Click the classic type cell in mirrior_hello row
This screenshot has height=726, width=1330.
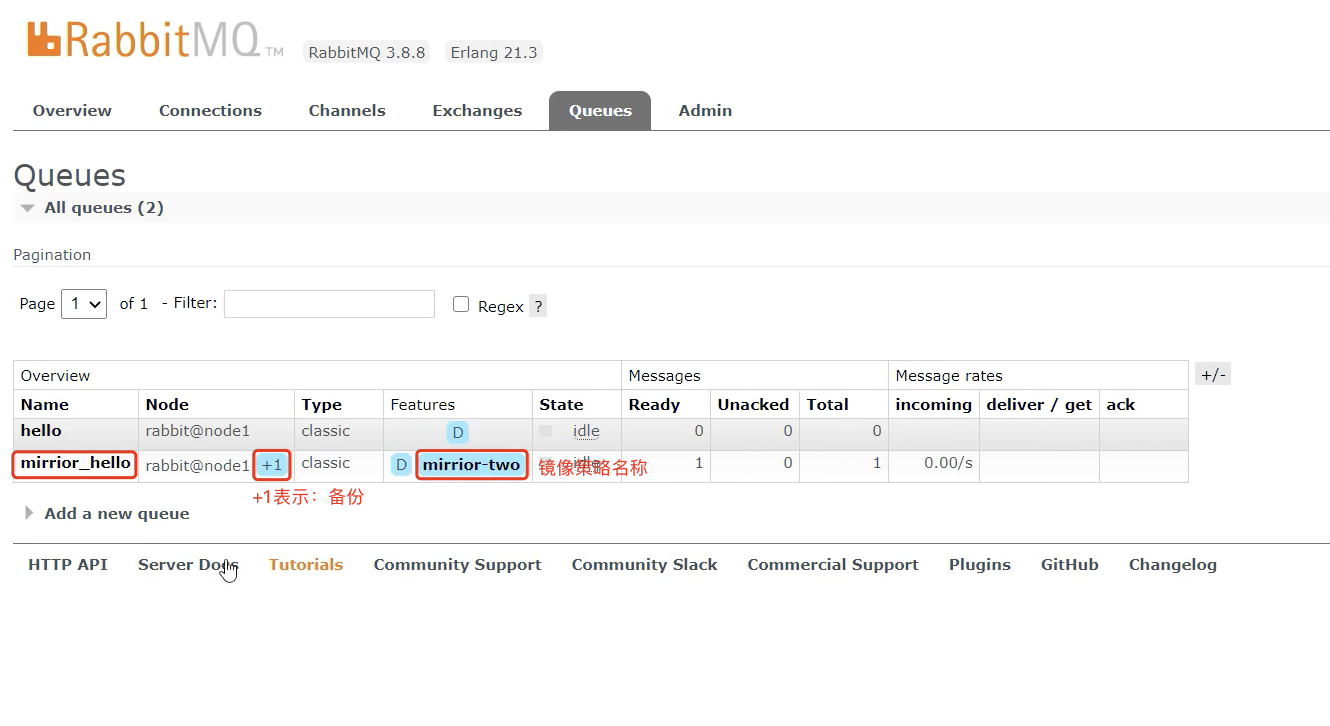[326, 463]
